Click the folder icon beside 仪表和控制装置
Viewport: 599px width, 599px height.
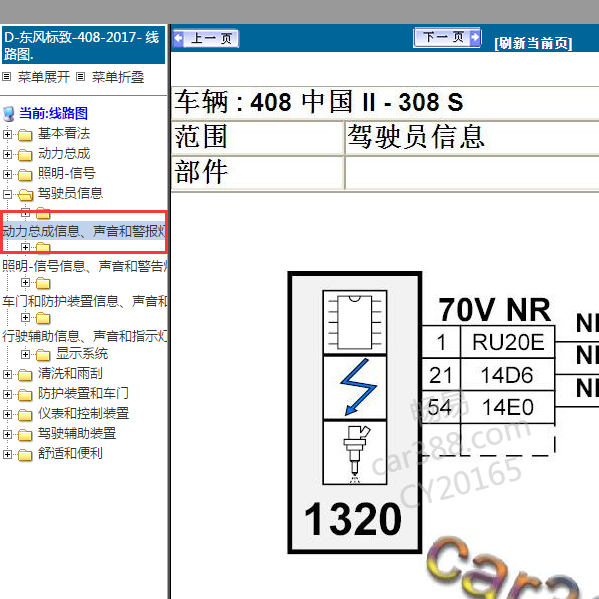(x=25, y=414)
